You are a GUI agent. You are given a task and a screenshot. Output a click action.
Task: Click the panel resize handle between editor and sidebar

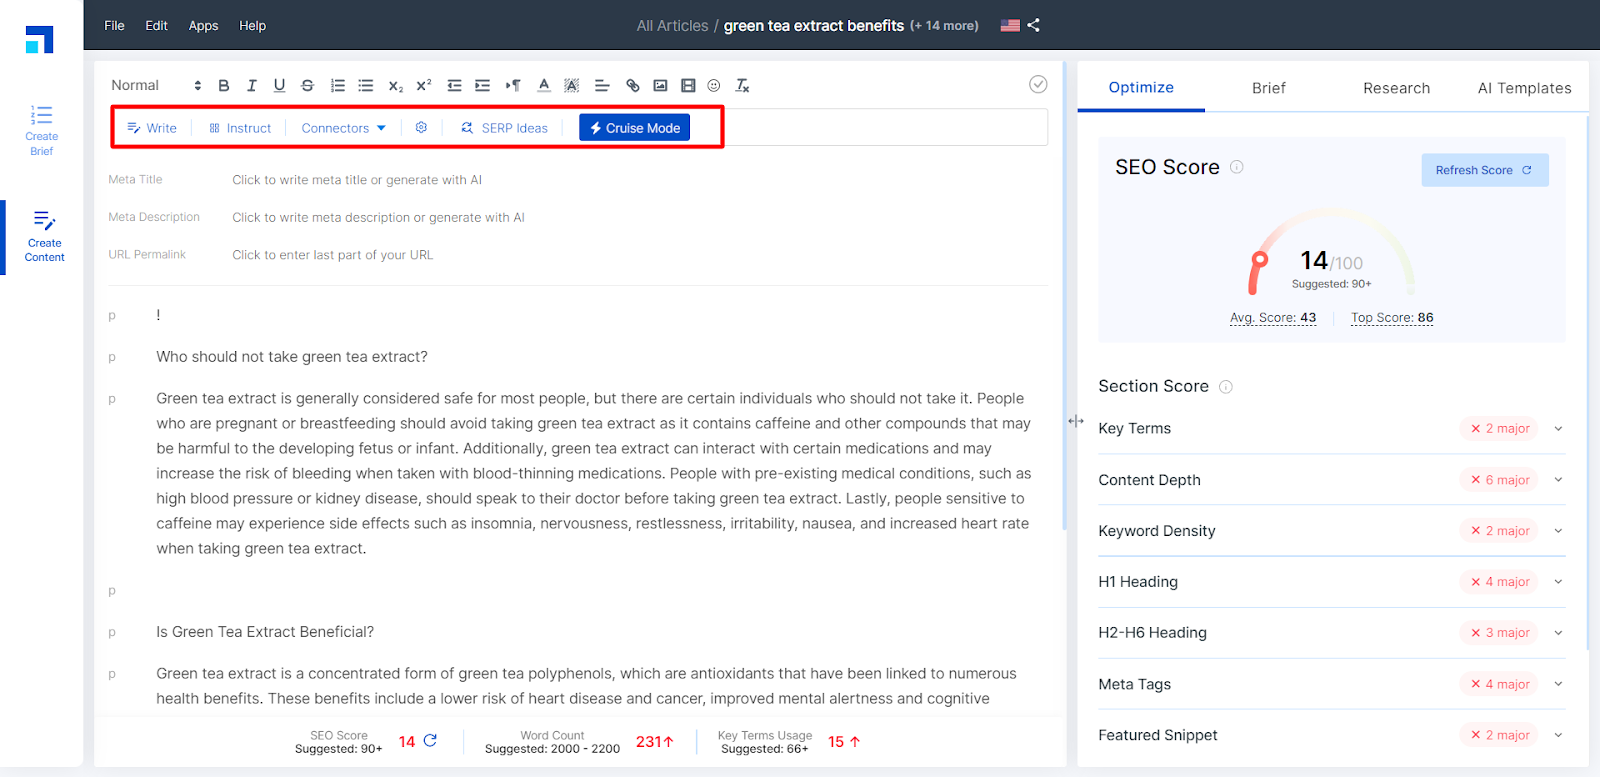coord(1076,421)
